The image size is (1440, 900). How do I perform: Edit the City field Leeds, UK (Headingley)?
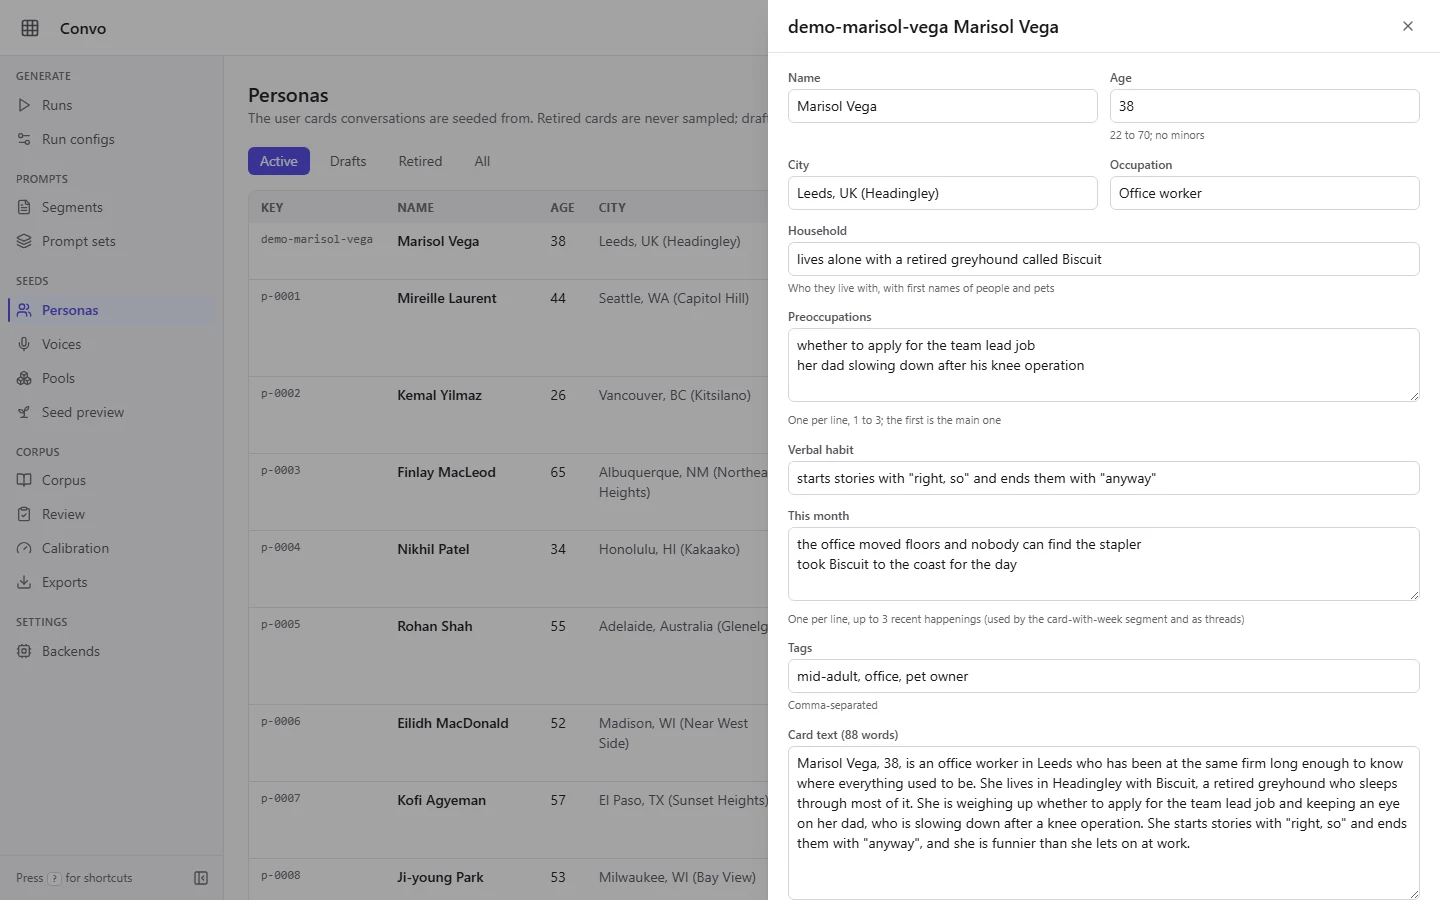coord(942,193)
